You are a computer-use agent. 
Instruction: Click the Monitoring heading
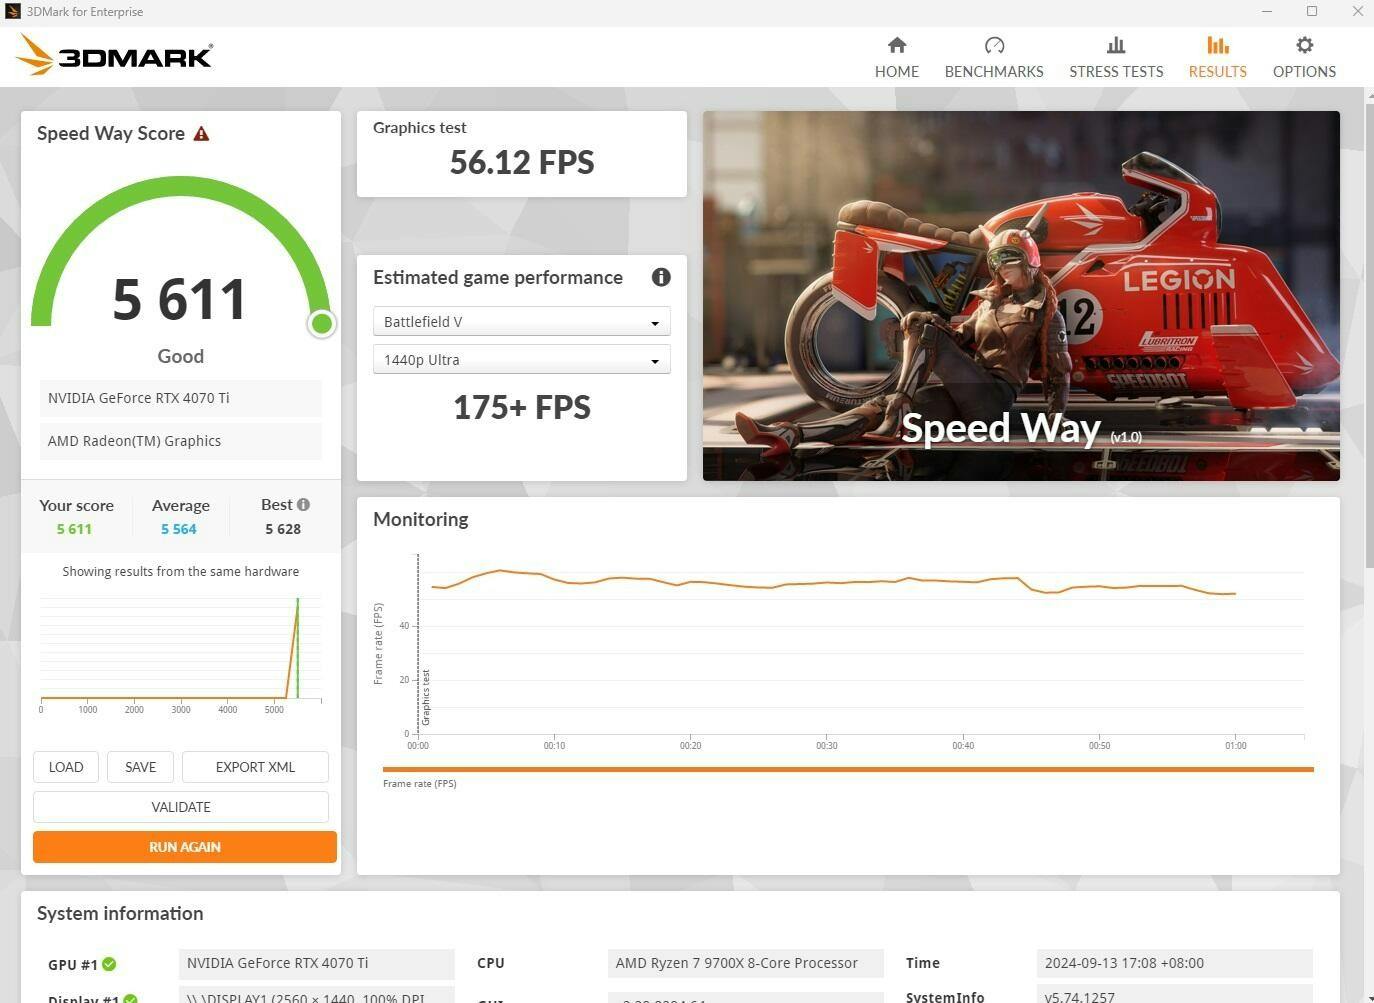(421, 519)
